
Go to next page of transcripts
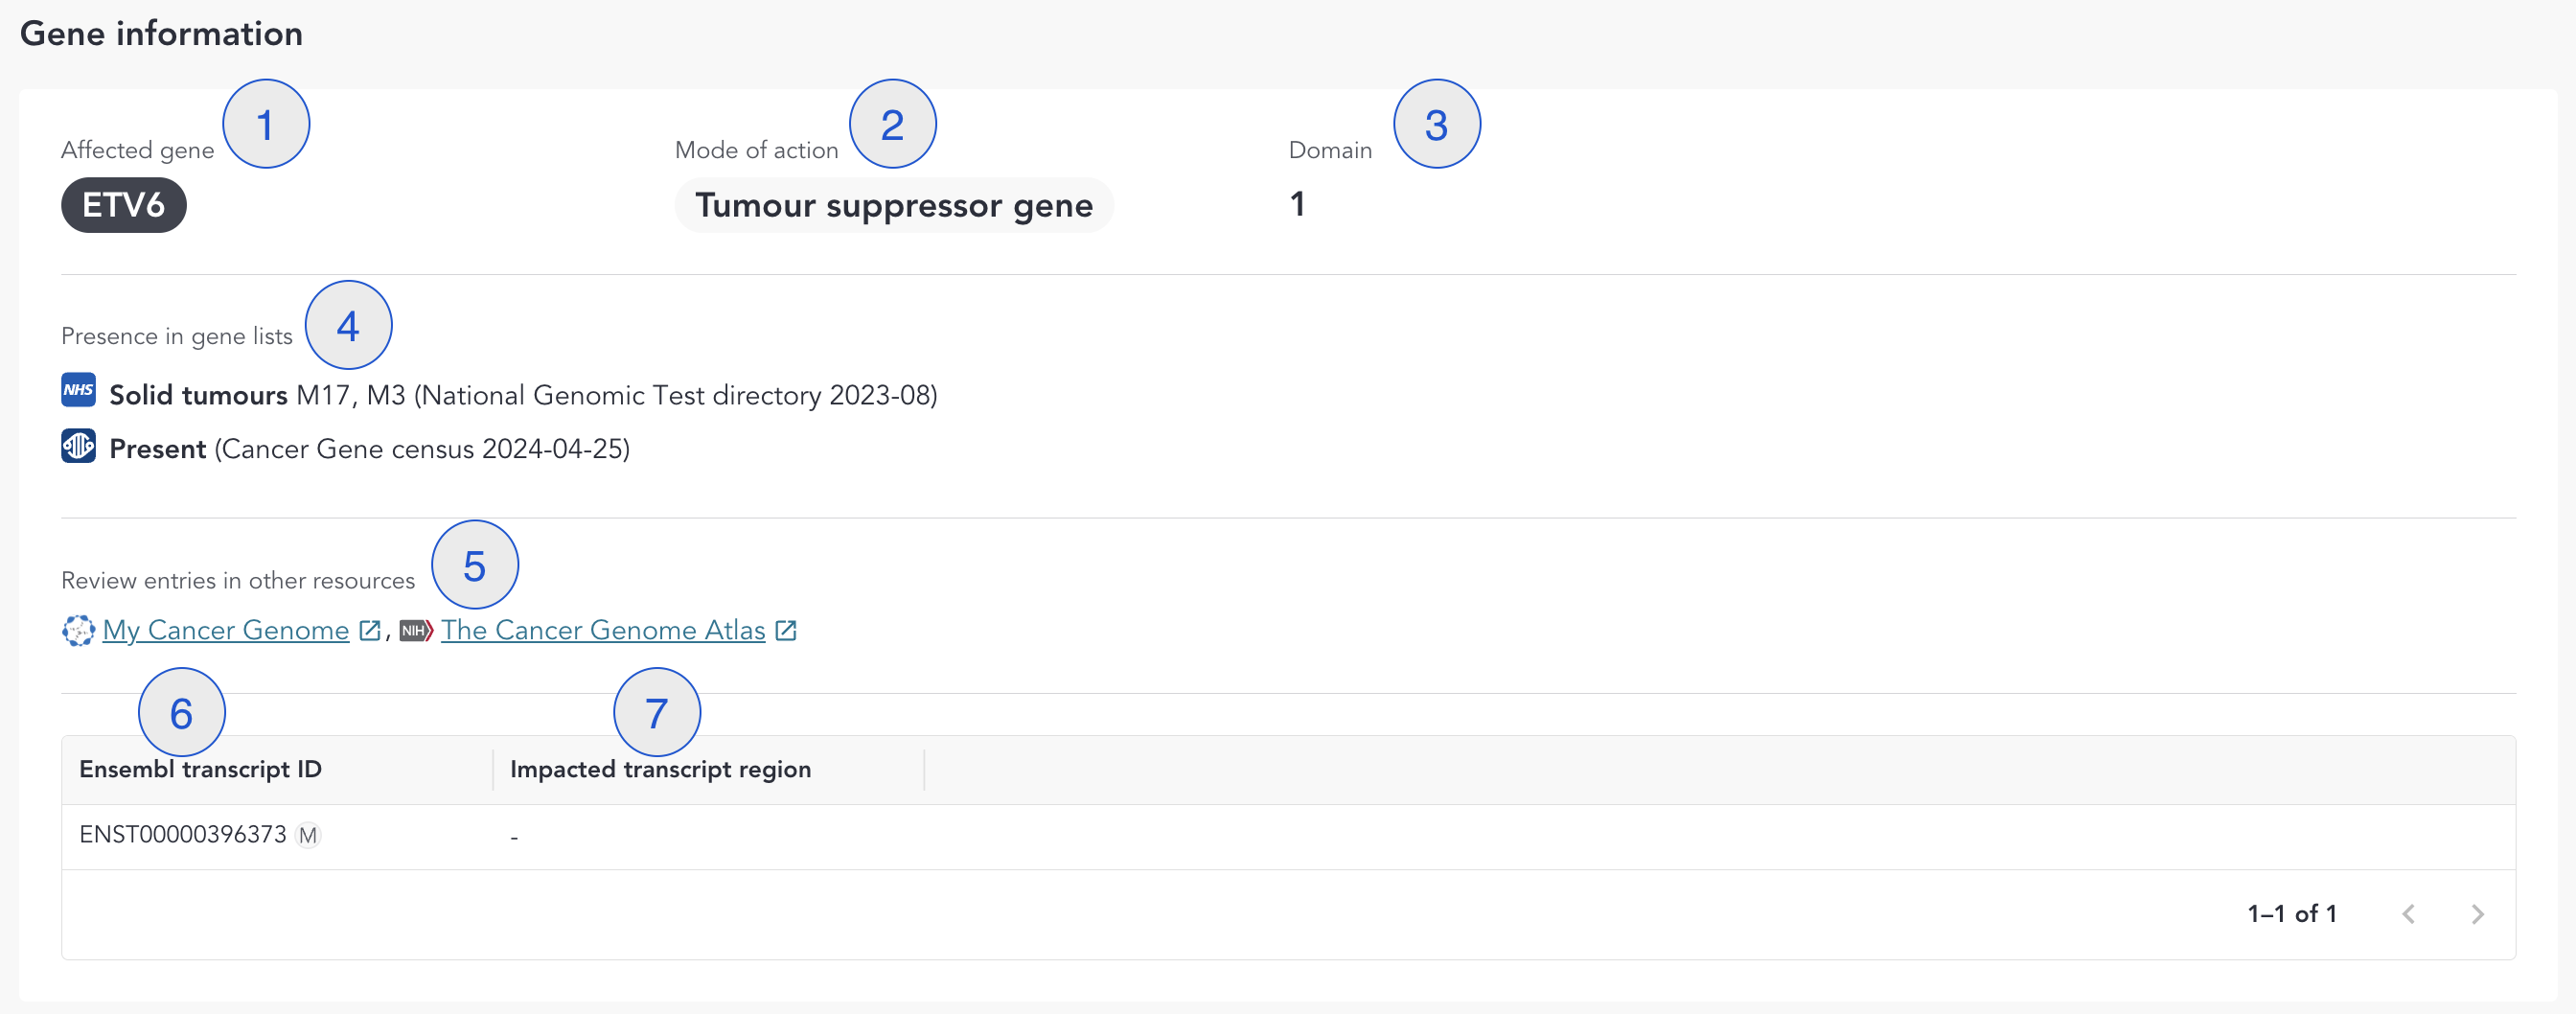2477,914
